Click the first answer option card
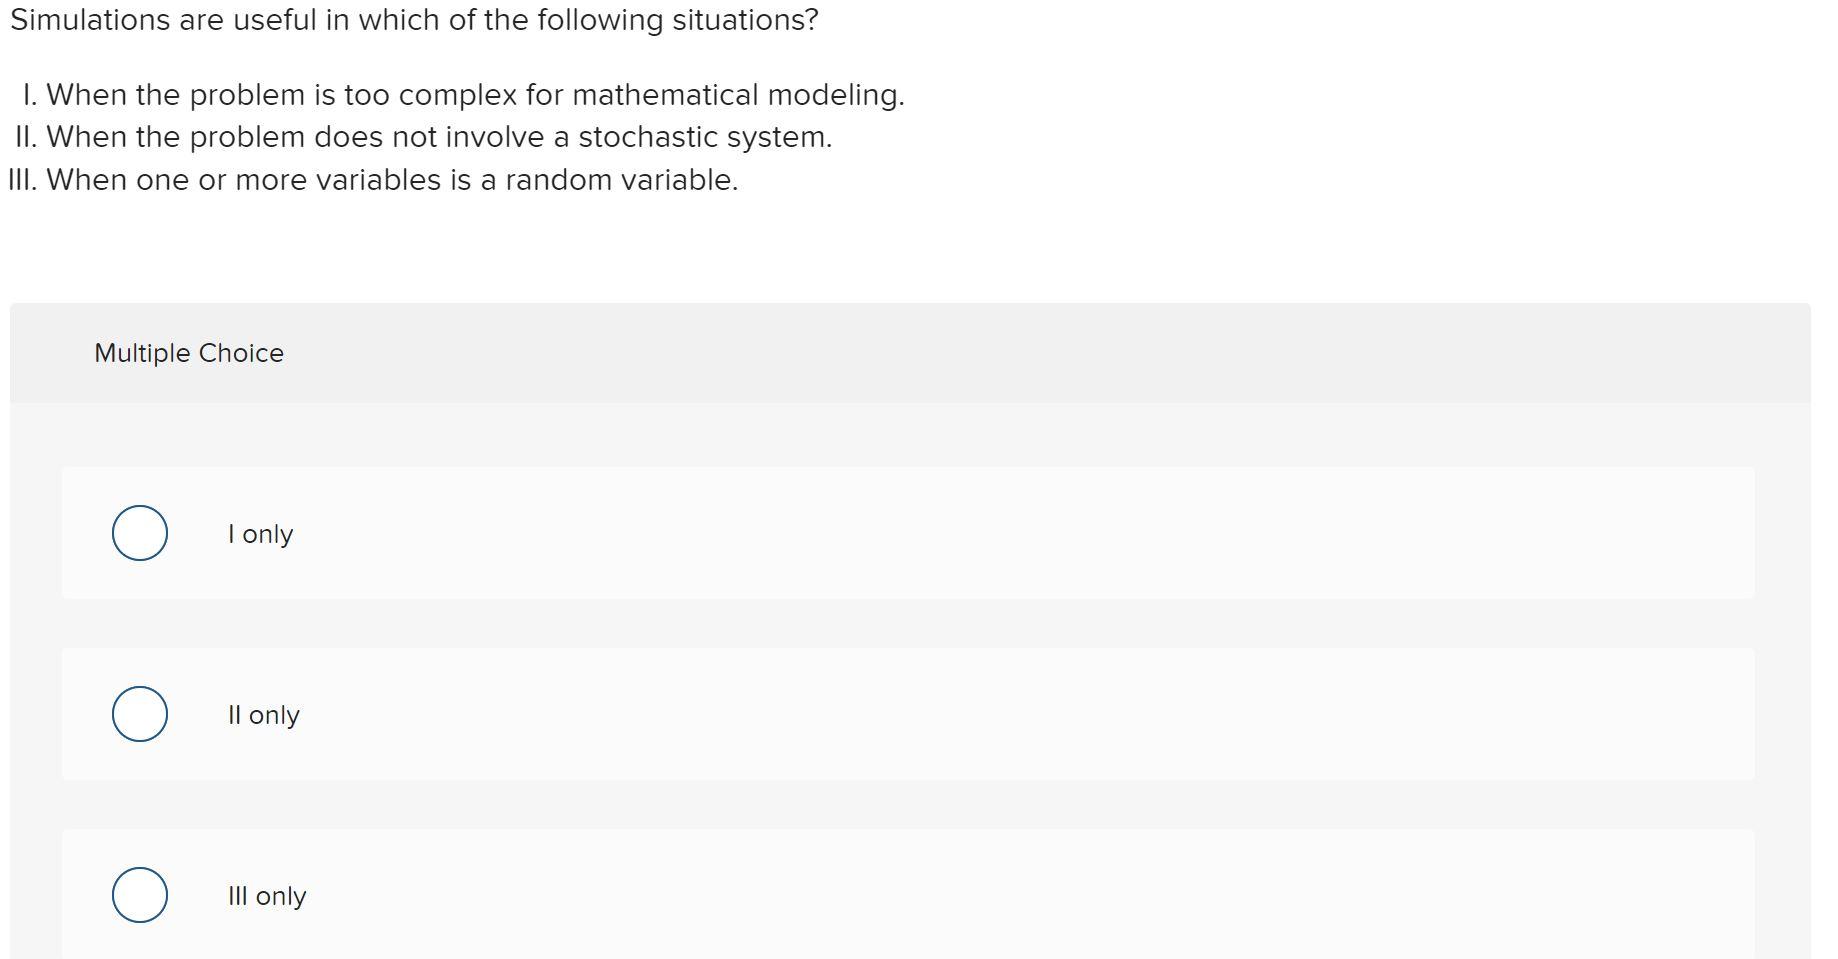The height and width of the screenshot is (959, 1838). (x=908, y=533)
